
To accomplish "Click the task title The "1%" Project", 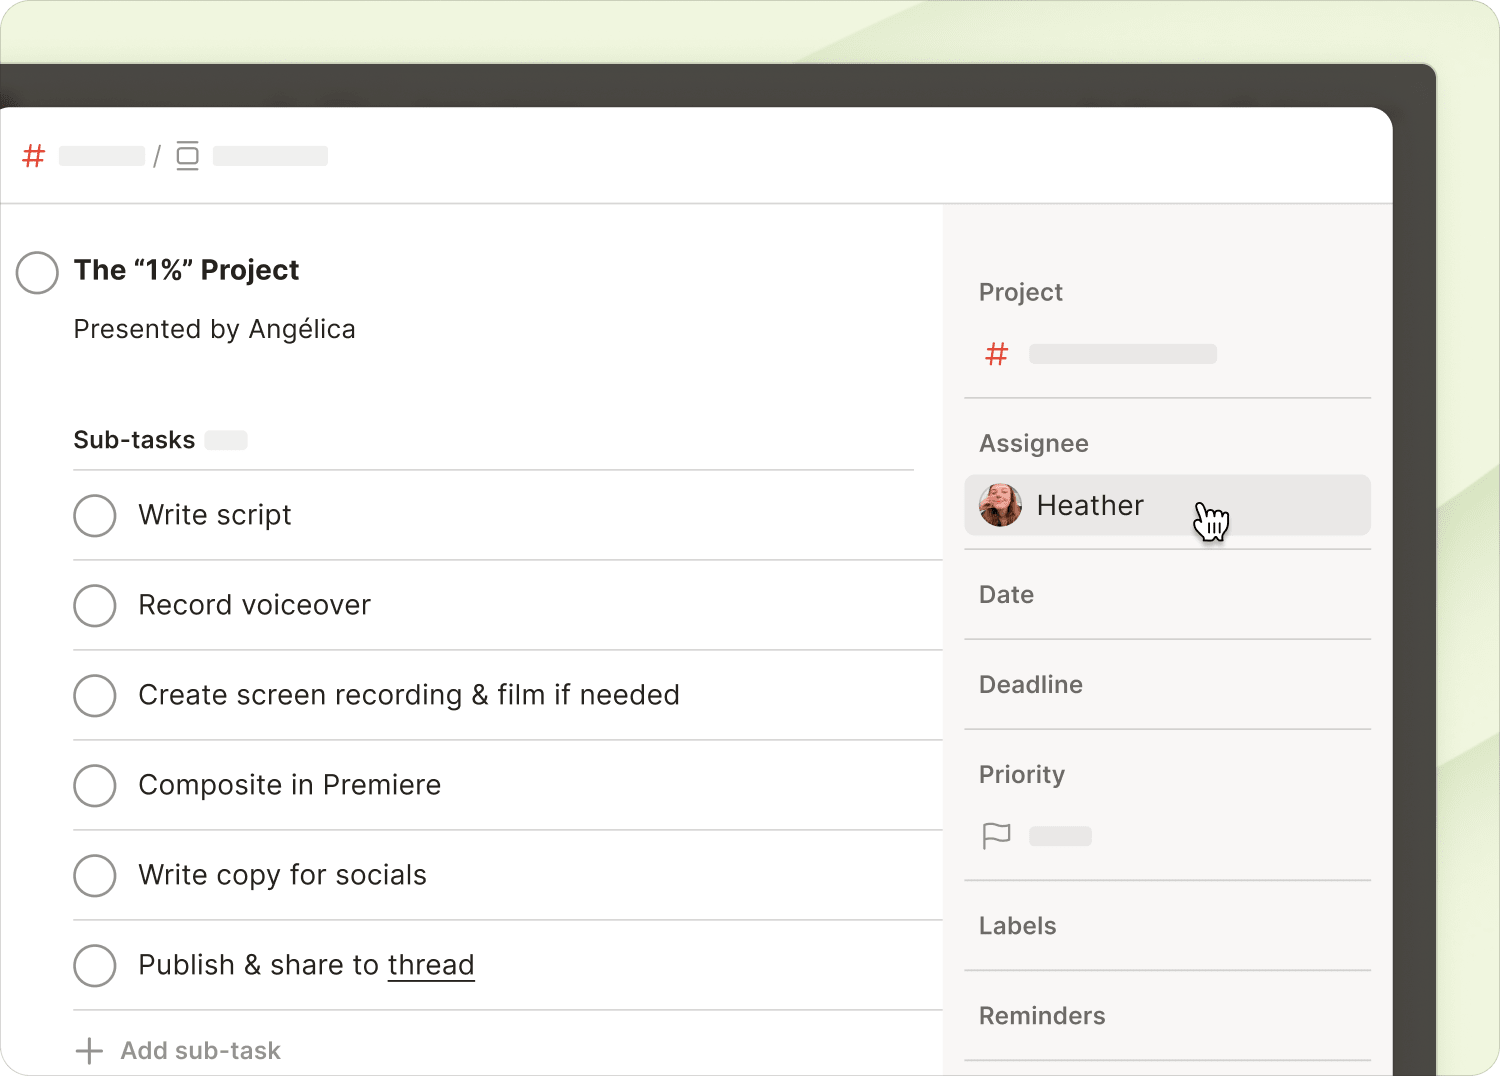I will [x=186, y=270].
